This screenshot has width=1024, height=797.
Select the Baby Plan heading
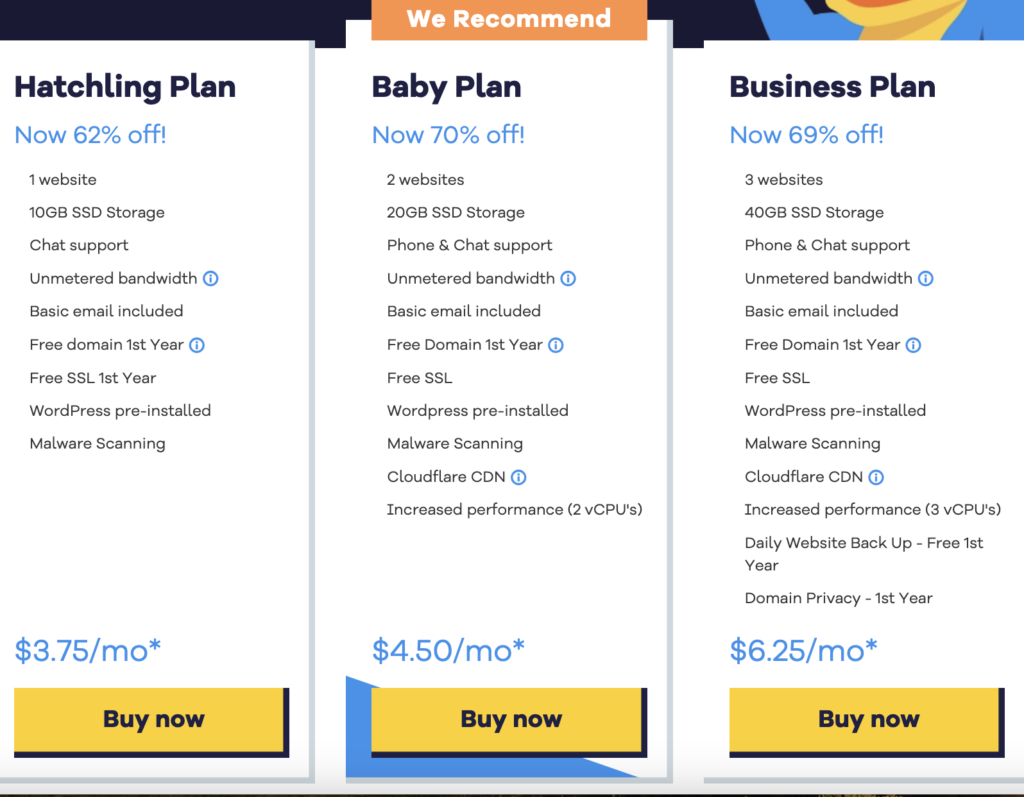446,87
